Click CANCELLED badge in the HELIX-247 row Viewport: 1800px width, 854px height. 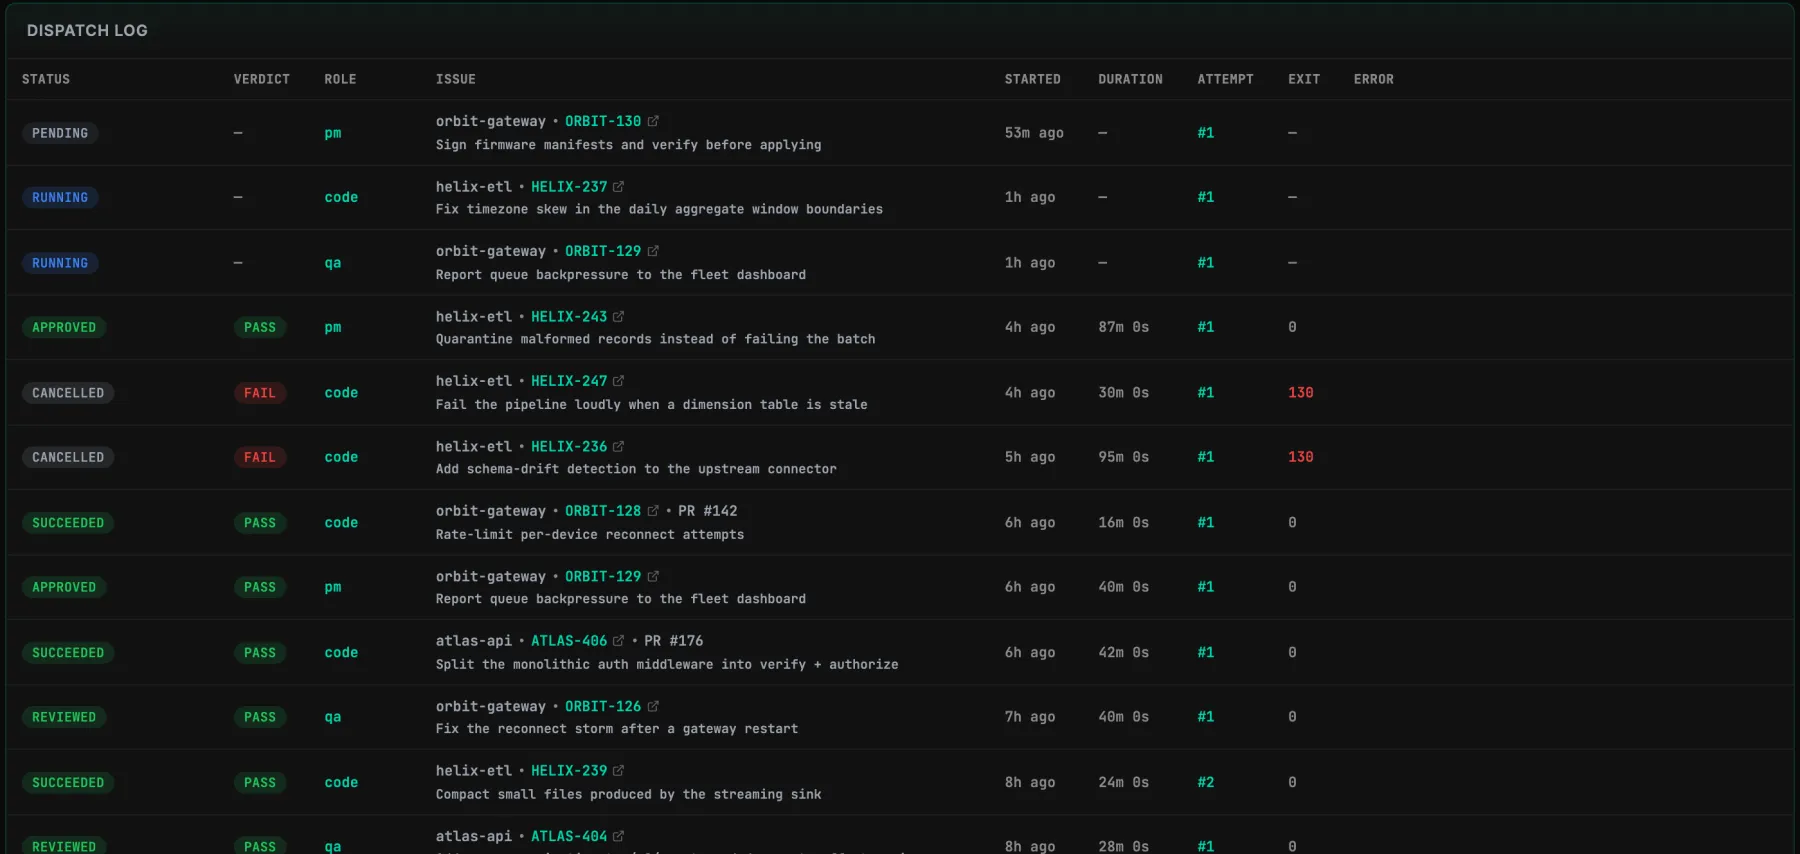(68, 393)
